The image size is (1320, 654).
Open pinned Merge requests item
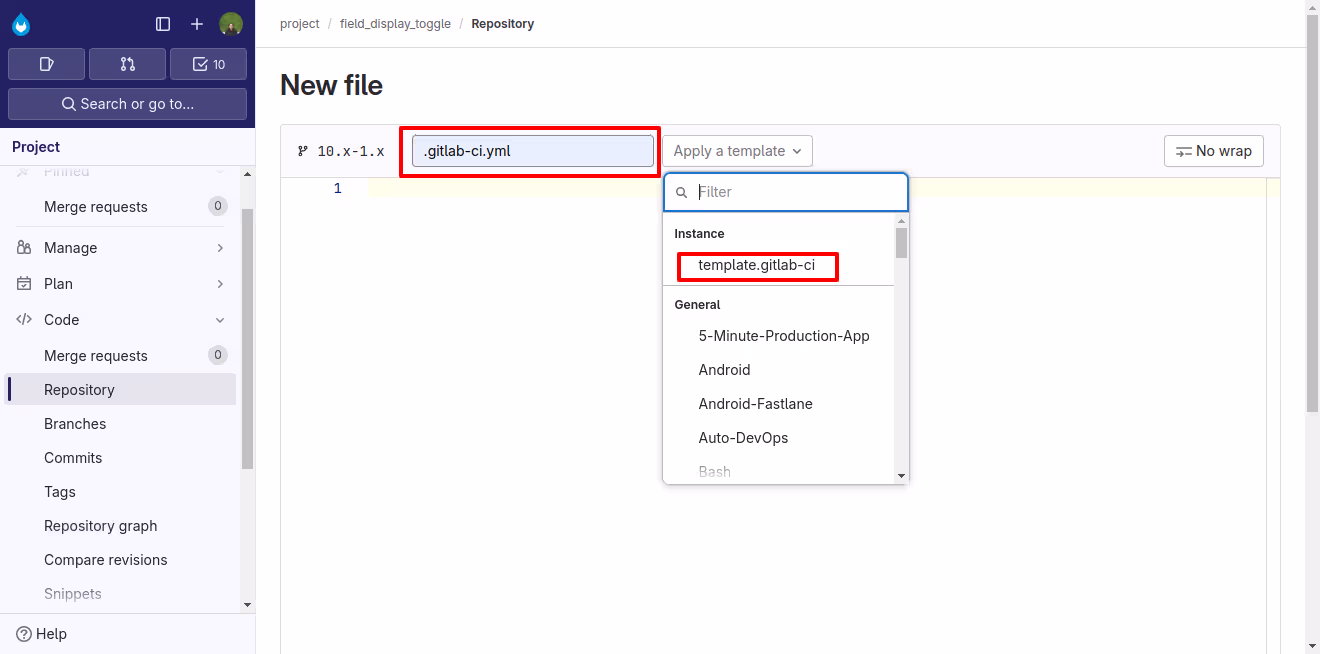click(x=120, y=207)
